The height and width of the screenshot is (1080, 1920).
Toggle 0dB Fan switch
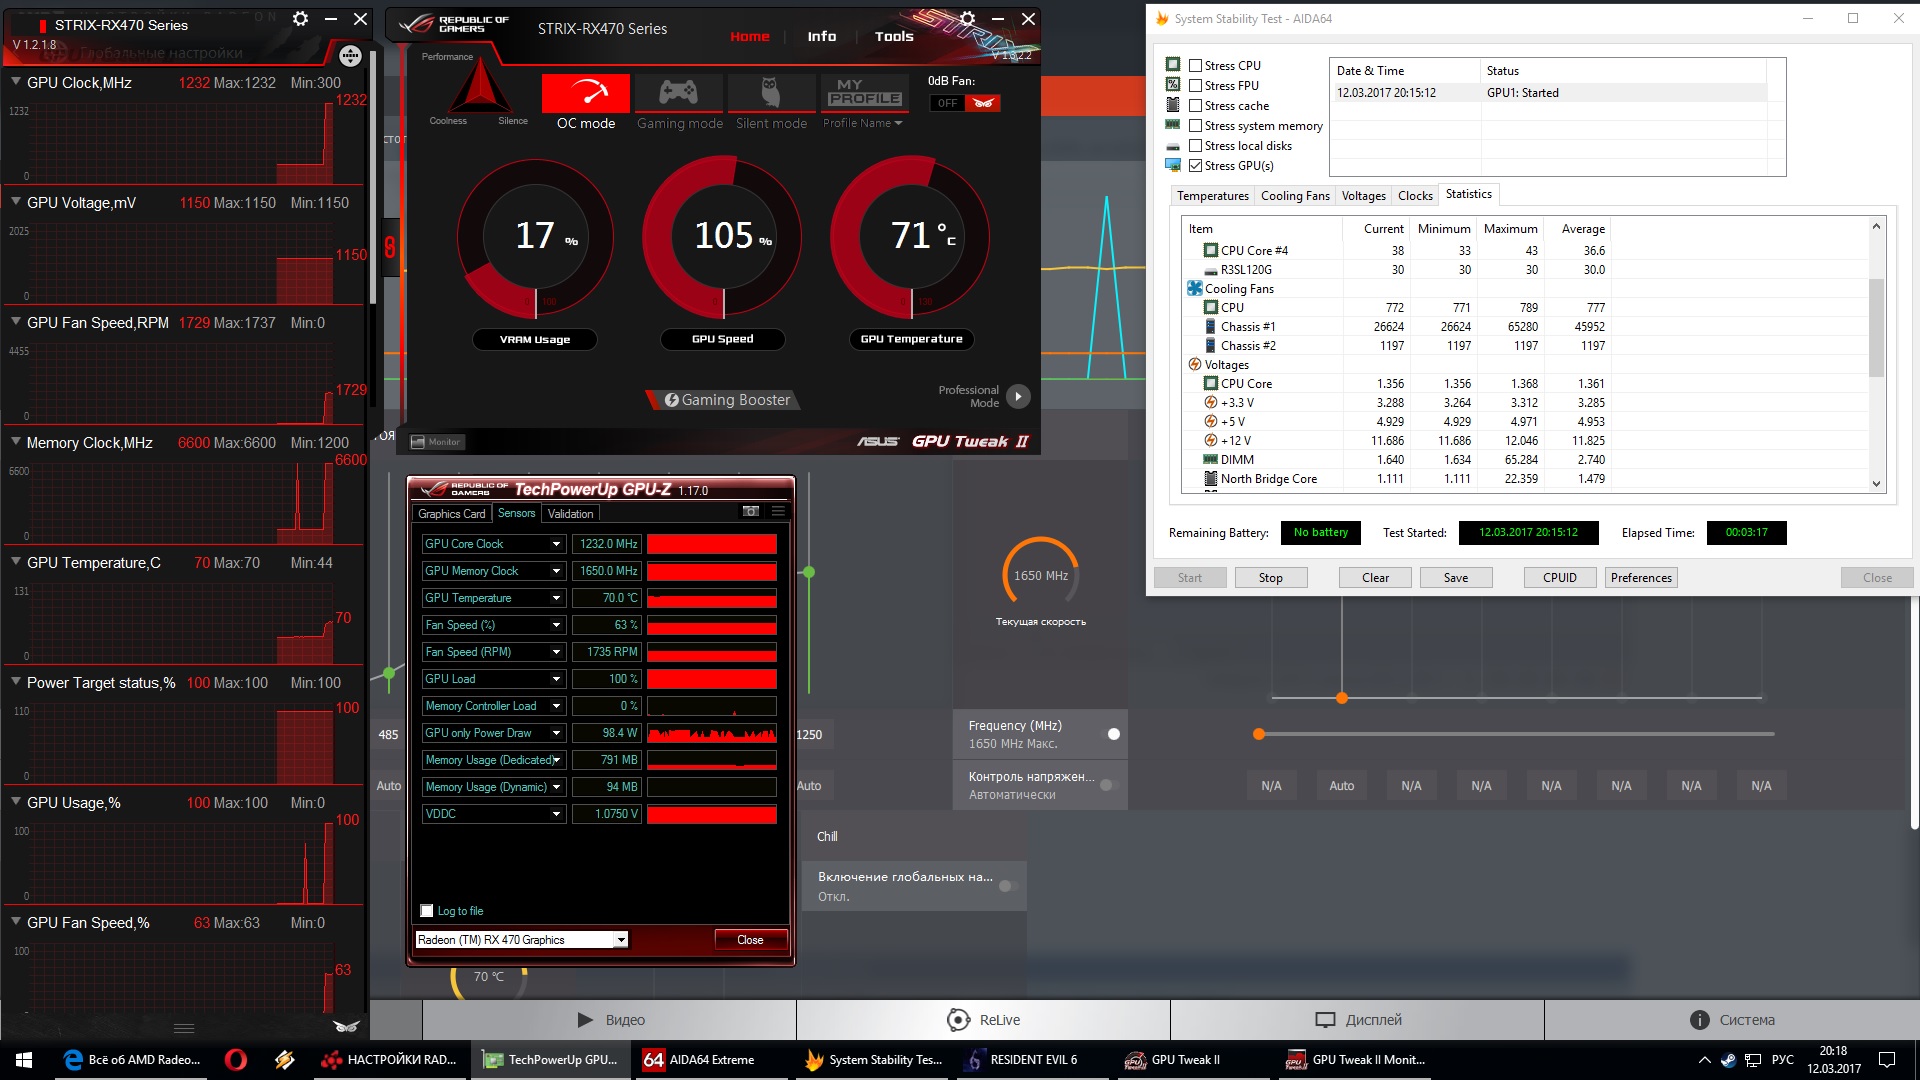[x=965, y=103]
